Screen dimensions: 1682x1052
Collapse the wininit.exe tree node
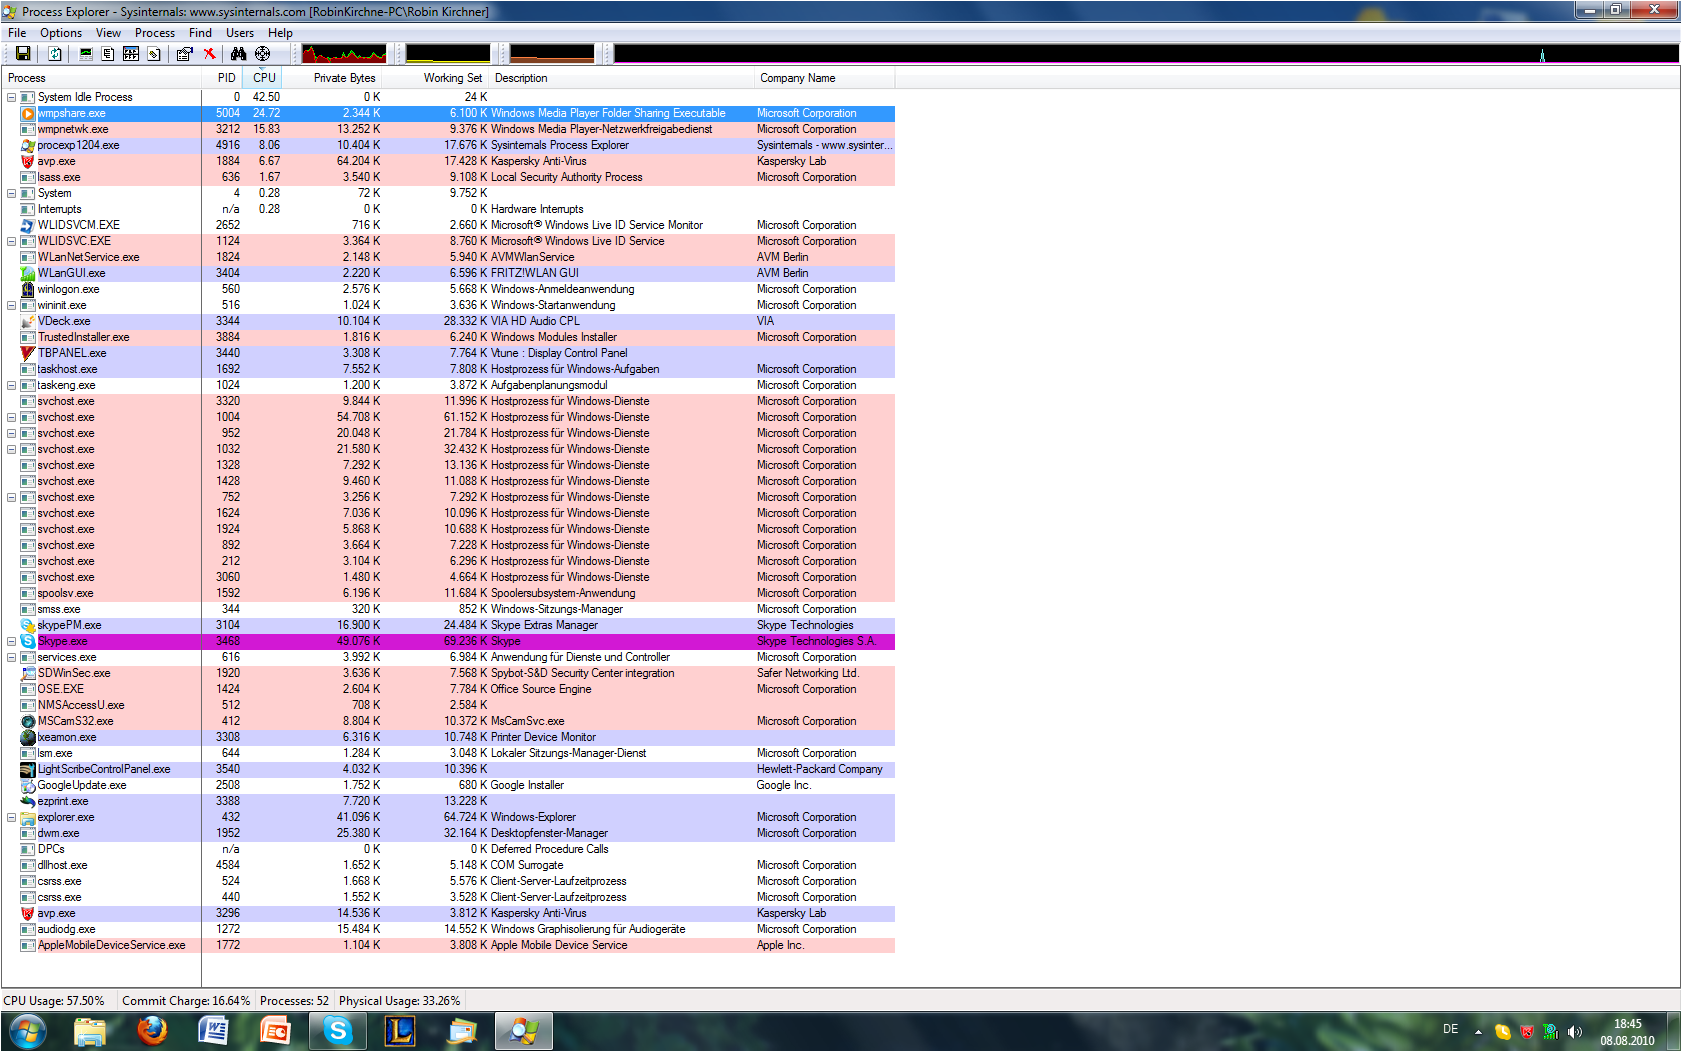pyautogui.click(x=12, y=306)
